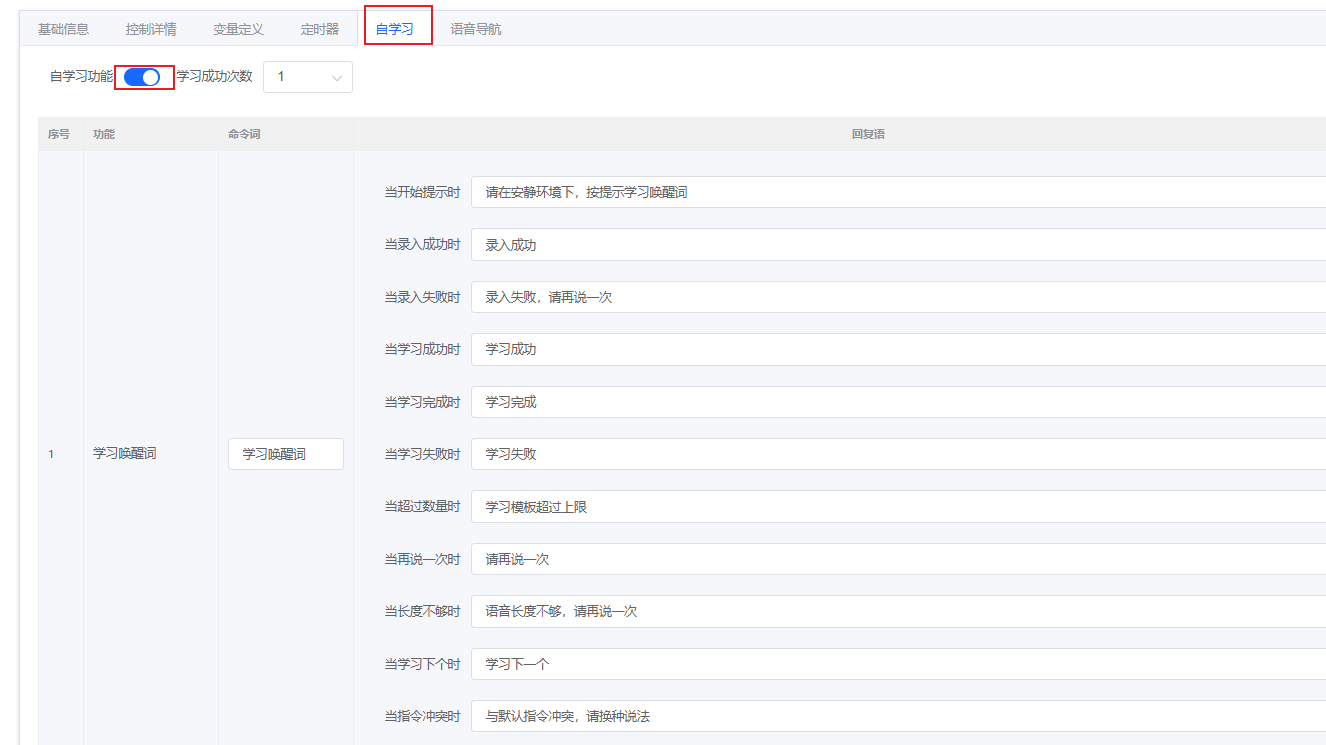The width and height of the screenshot is (1326, 745).
Task: Click the 学习失败 reply field
Action: point(700,453)
